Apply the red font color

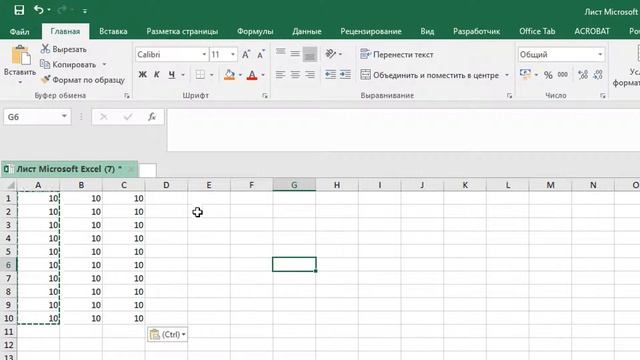(252, 75)
